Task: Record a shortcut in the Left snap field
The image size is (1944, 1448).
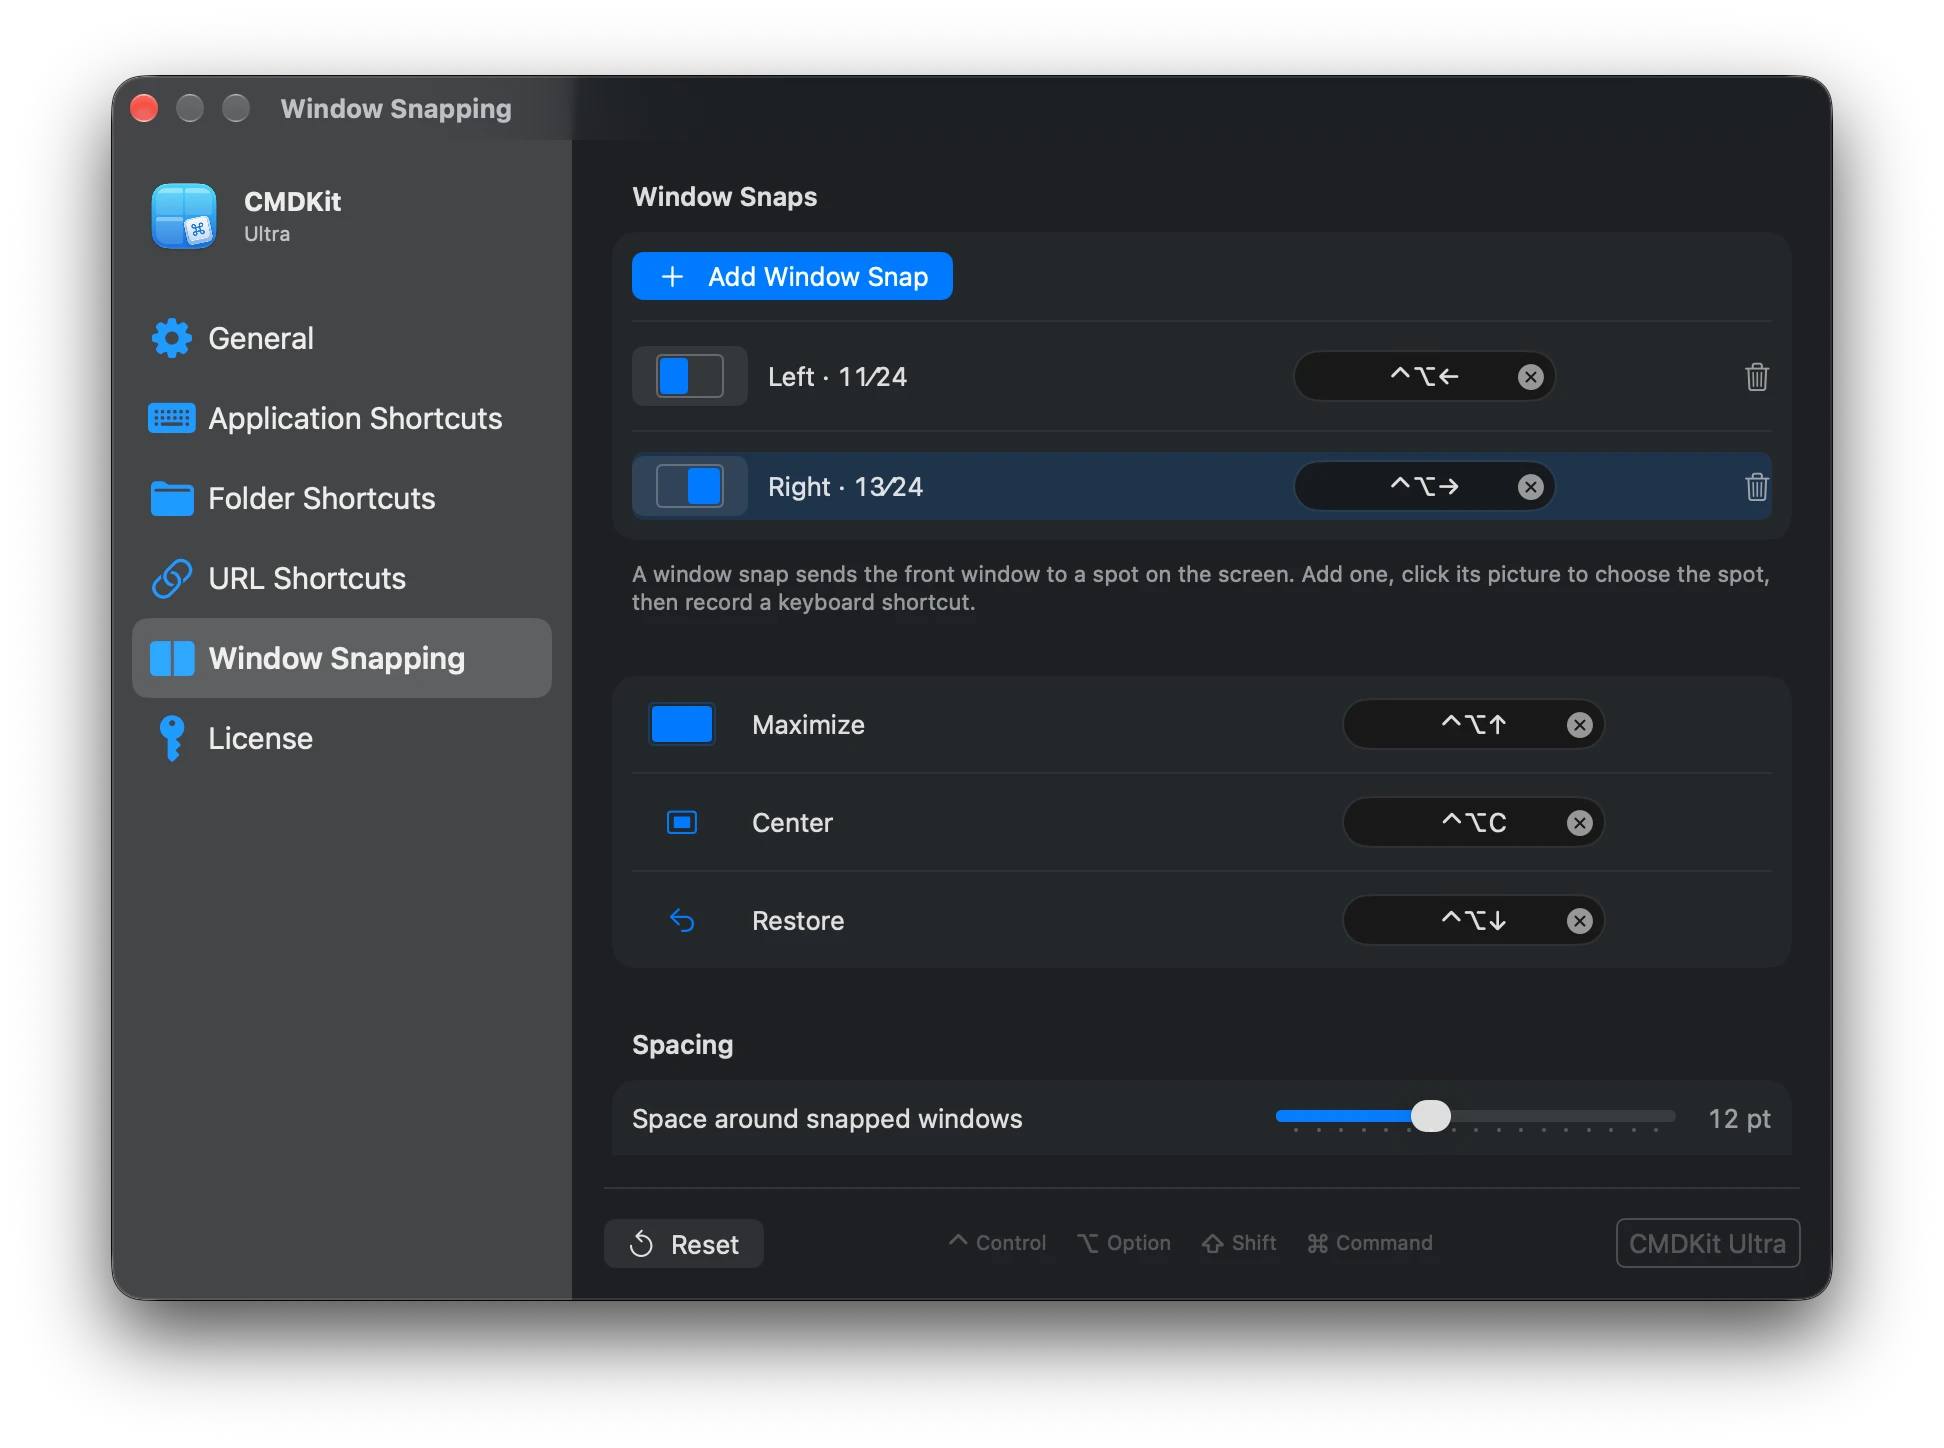Action: (x=1424, y=376)
